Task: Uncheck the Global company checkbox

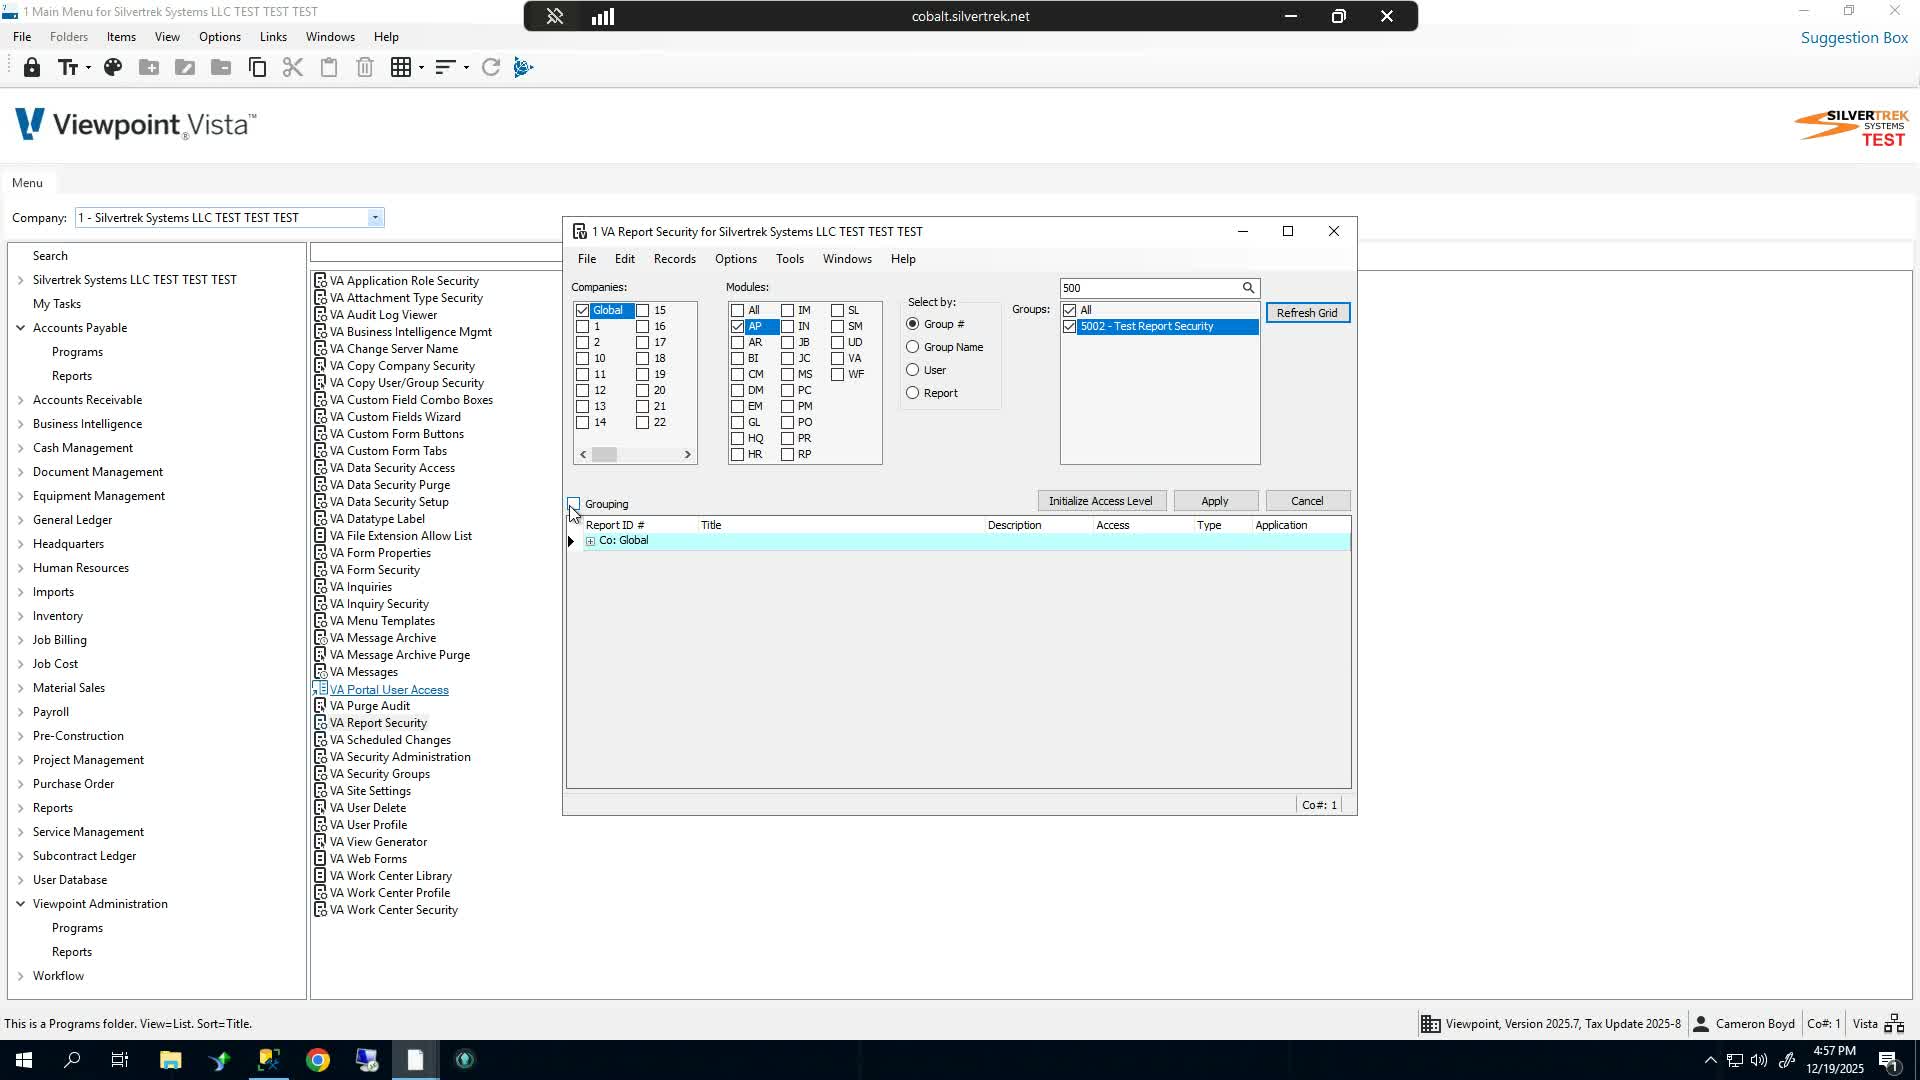Action: 582,311
